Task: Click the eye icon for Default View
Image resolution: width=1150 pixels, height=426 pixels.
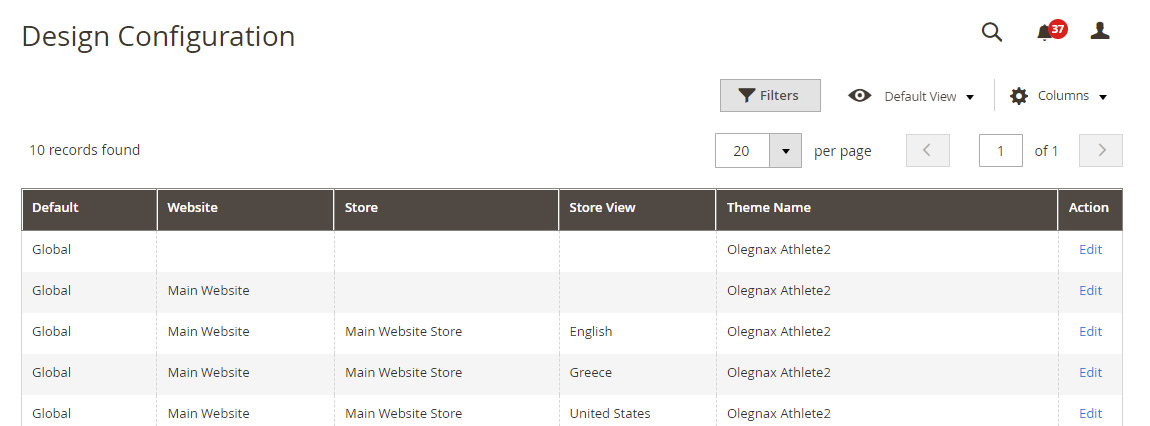Action: pyautogui.click(x=860, y=95)
